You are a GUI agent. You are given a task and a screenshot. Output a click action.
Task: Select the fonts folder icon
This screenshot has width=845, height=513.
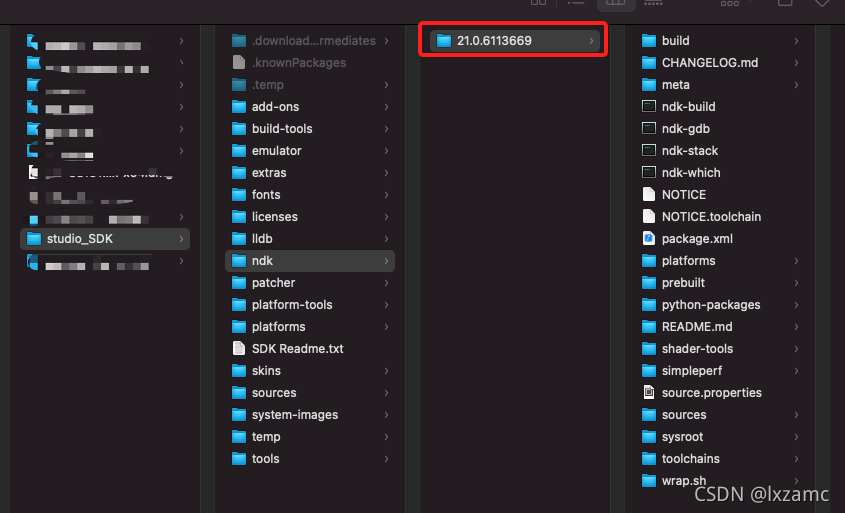239,195
